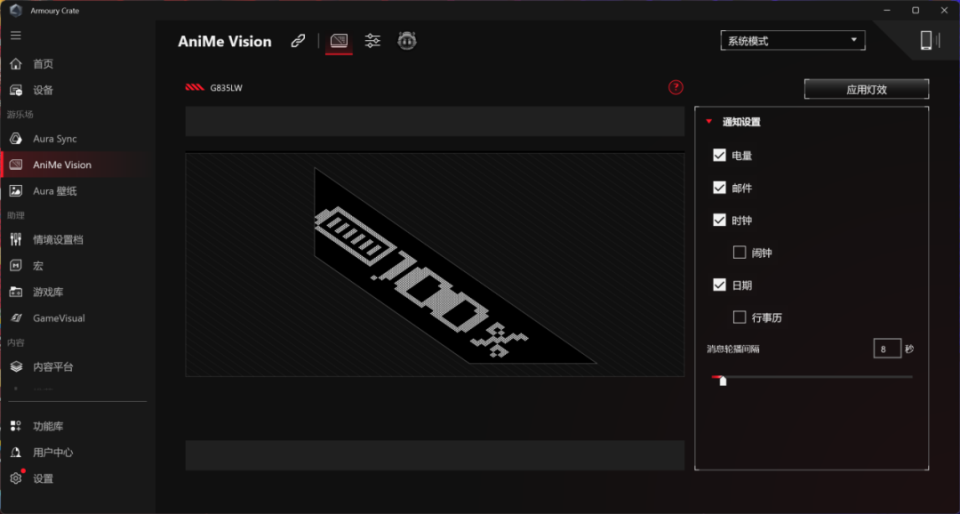The height and width of the screenshot is (514, 960).
Task: Uncheck the 时钟 clock checkbox
Action: 719,220
